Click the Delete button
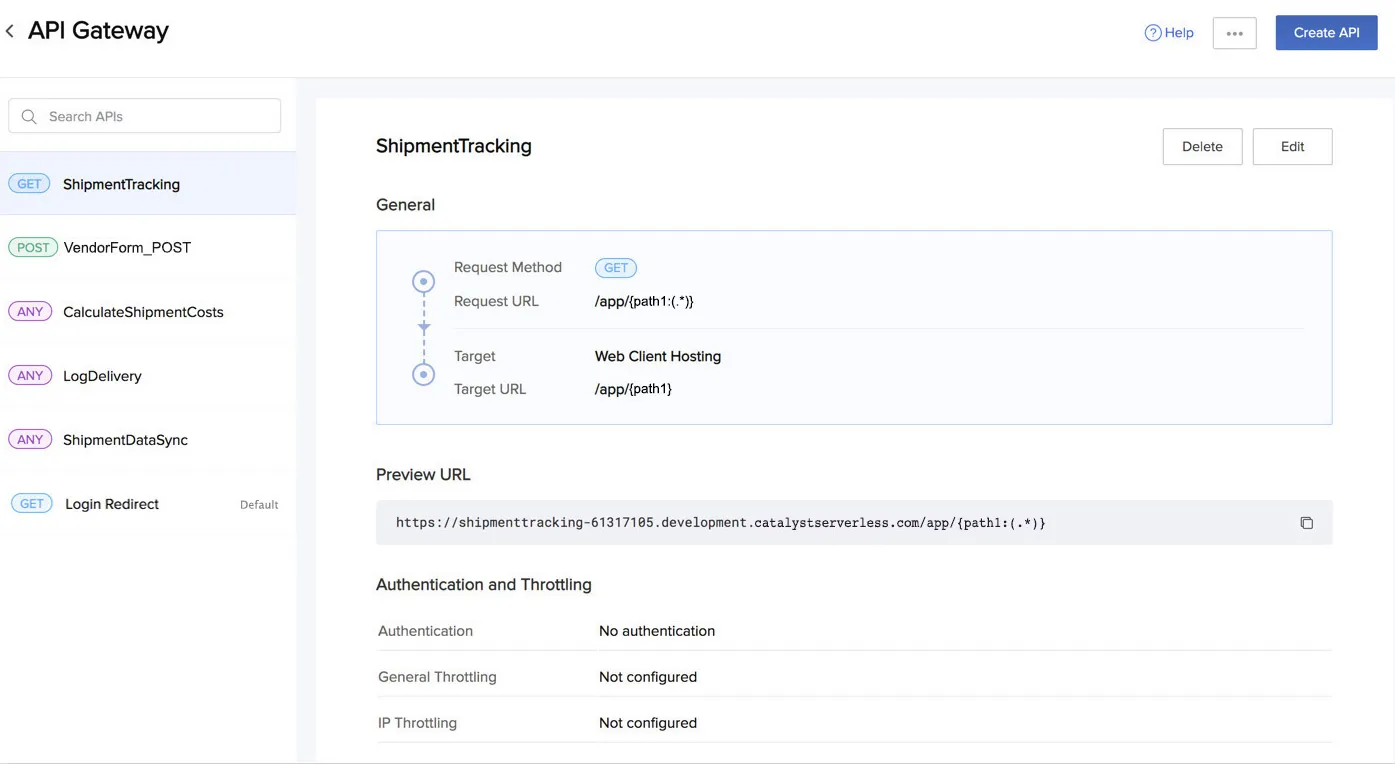This screenshot has height=764, width=1395. pyautogui.click(x=1202, y=146)
